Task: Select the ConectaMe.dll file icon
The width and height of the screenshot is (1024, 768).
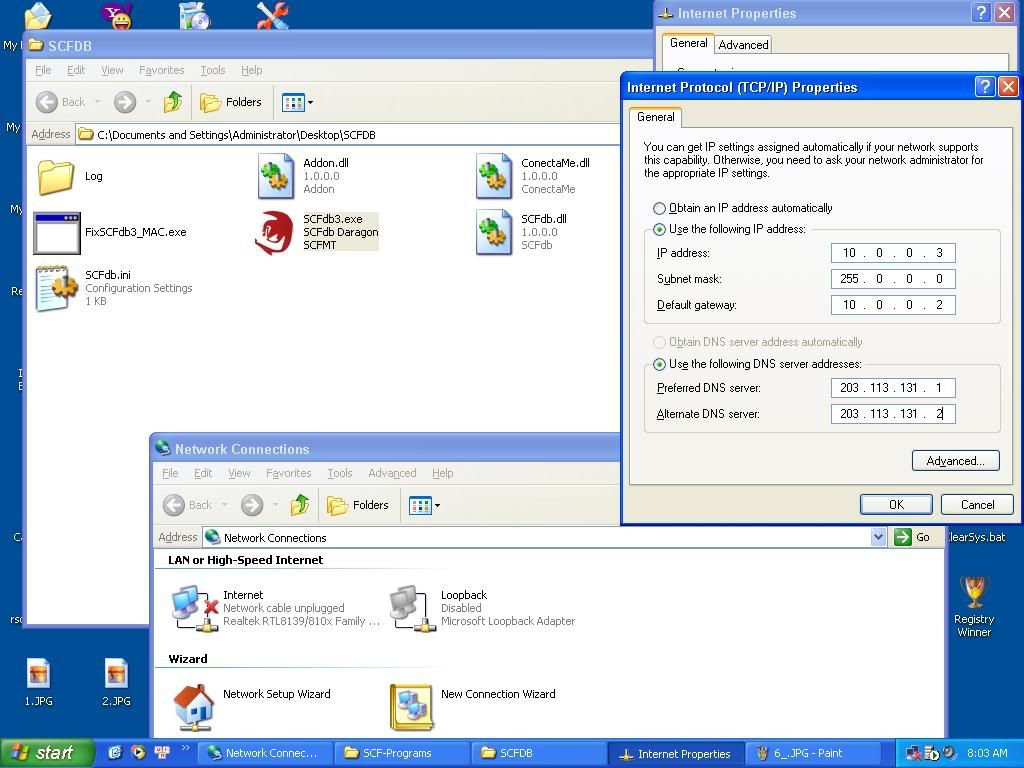Action: (x=494, y=176)
